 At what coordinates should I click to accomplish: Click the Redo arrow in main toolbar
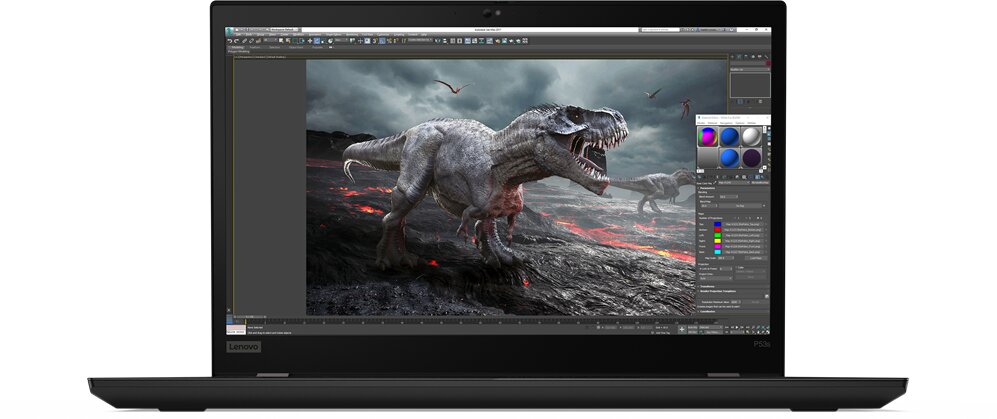tap(237, 41)
